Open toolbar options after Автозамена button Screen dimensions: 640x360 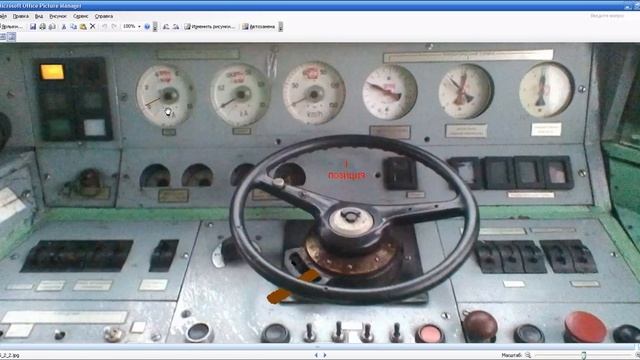point(280,27)
